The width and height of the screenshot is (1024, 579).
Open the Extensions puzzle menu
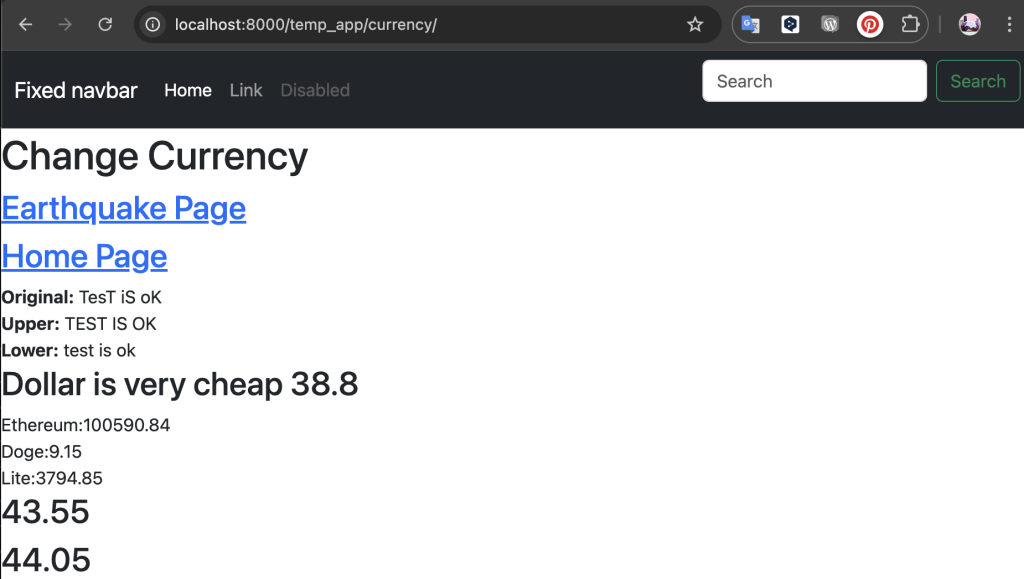910,25
